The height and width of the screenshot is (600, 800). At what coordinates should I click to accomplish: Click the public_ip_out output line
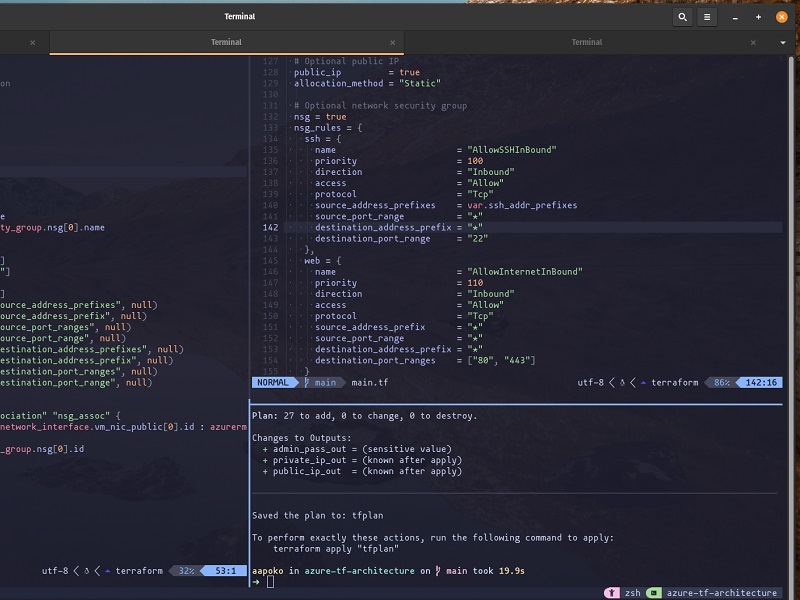tap(362, 471)
